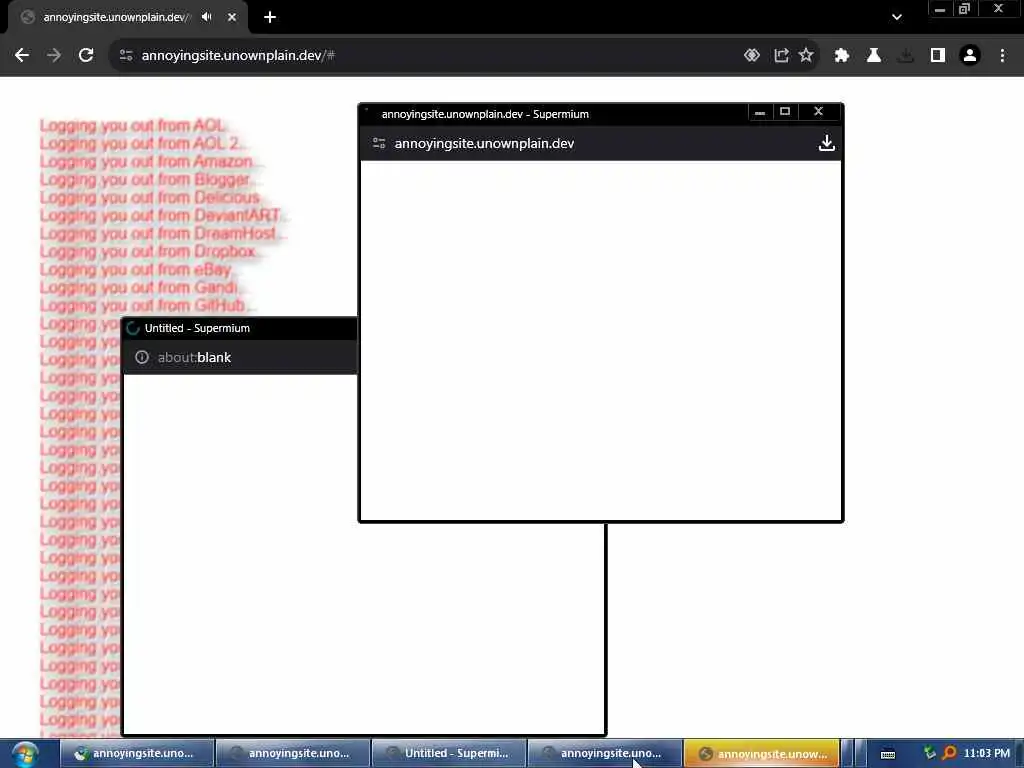Click the green network tray icon
The height and width of the screenshot is (768, 1024).
pos(929,753)
